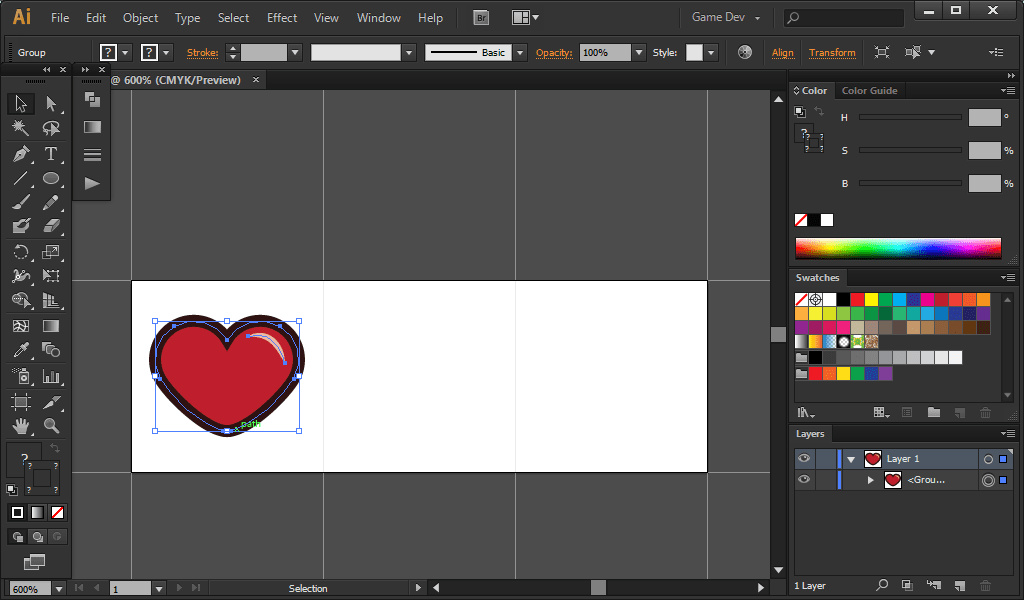The width and height of the screenshot is (1024, 600).
Task: Pick the red swatch in Swatches panel
Action: 857,299
